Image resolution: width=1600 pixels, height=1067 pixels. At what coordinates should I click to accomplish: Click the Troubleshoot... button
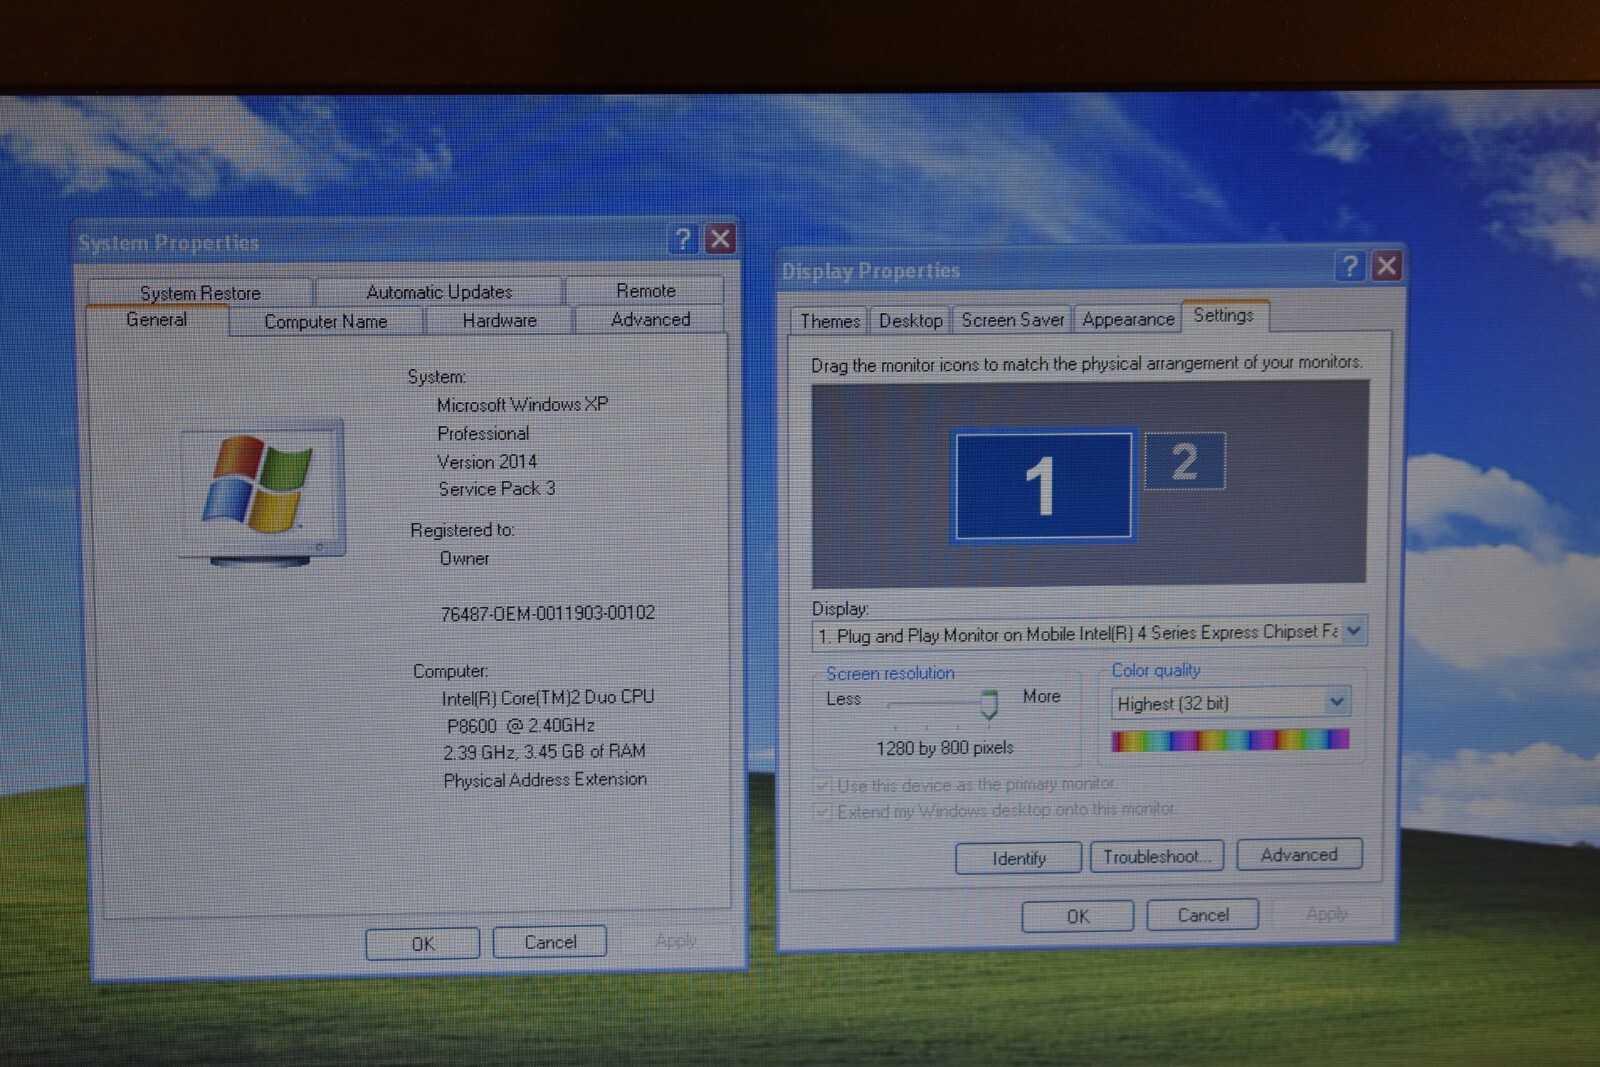pos(1157,856)
